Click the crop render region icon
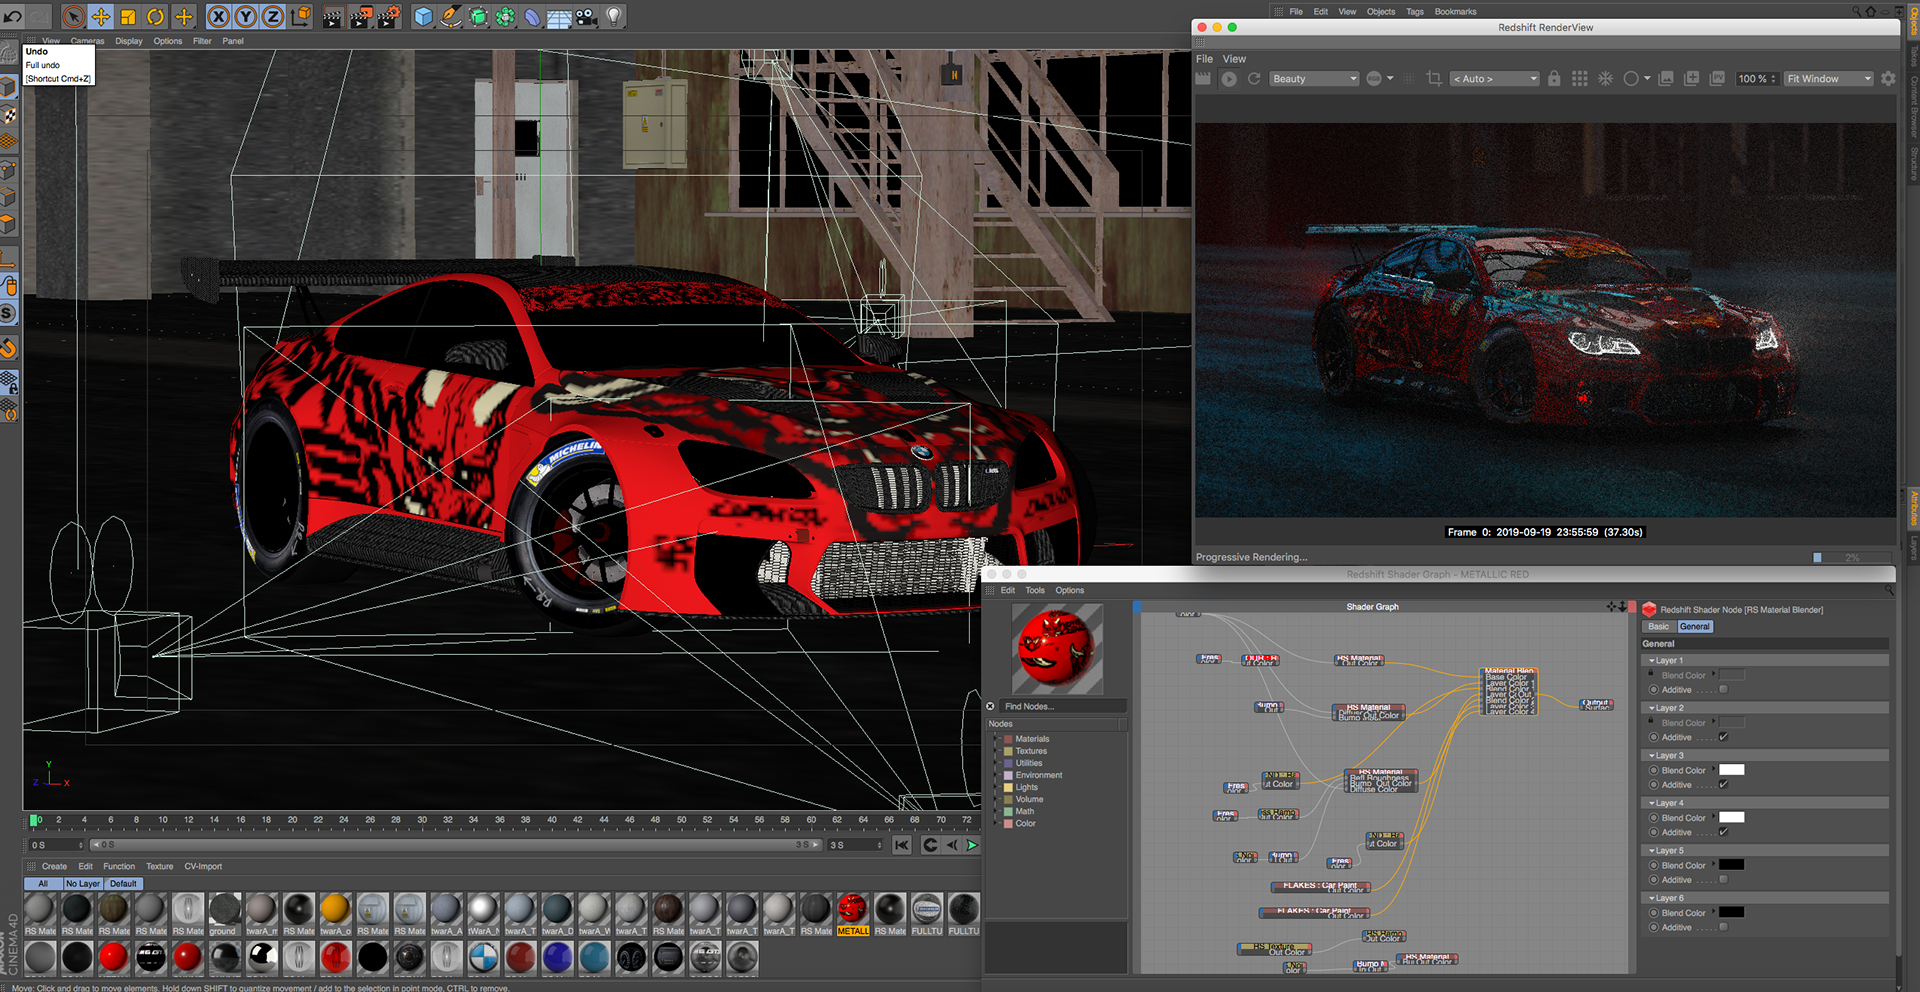 click(1434, 78)
